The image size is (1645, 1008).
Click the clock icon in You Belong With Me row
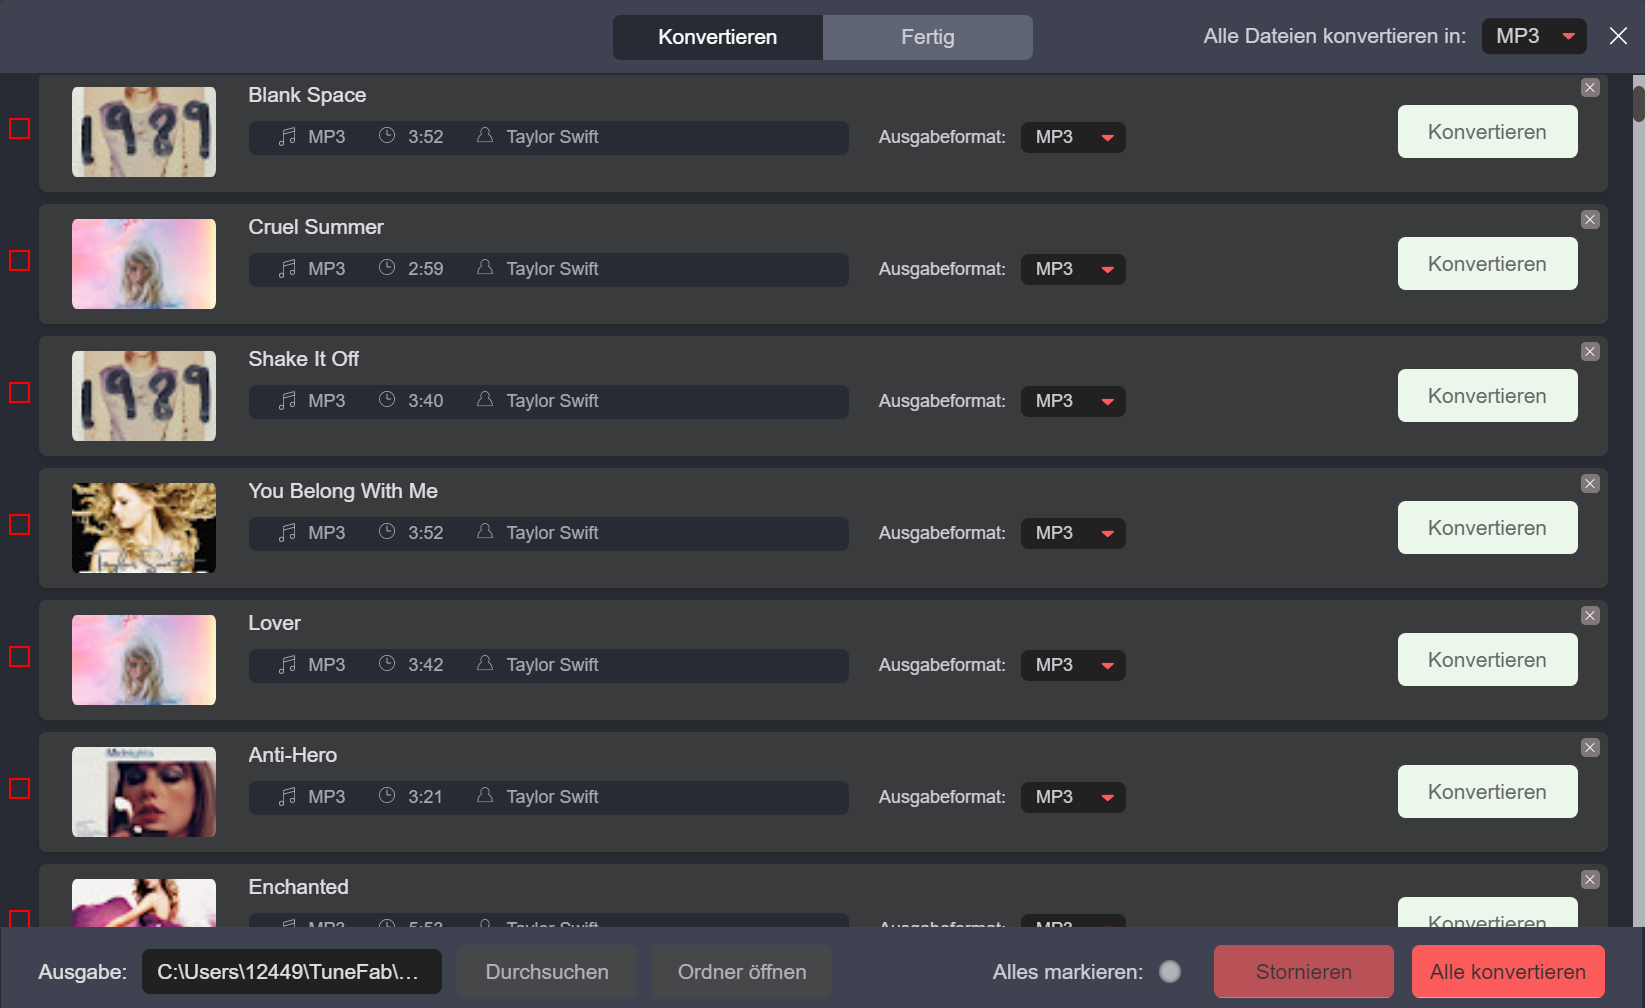(x=387, y=531)
